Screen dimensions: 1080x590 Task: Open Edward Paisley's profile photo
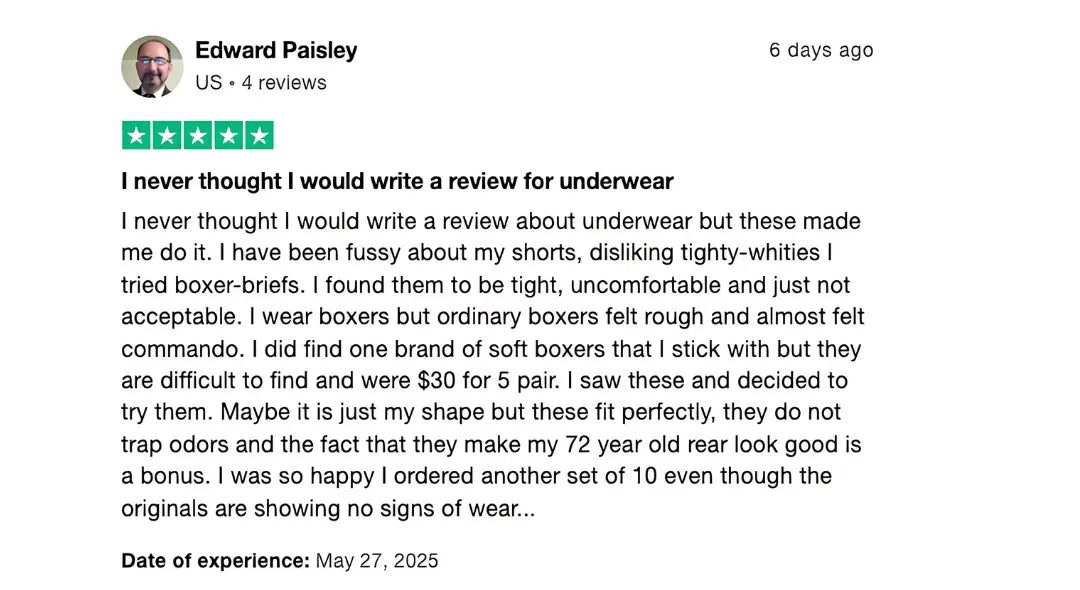tap(152, 66)
